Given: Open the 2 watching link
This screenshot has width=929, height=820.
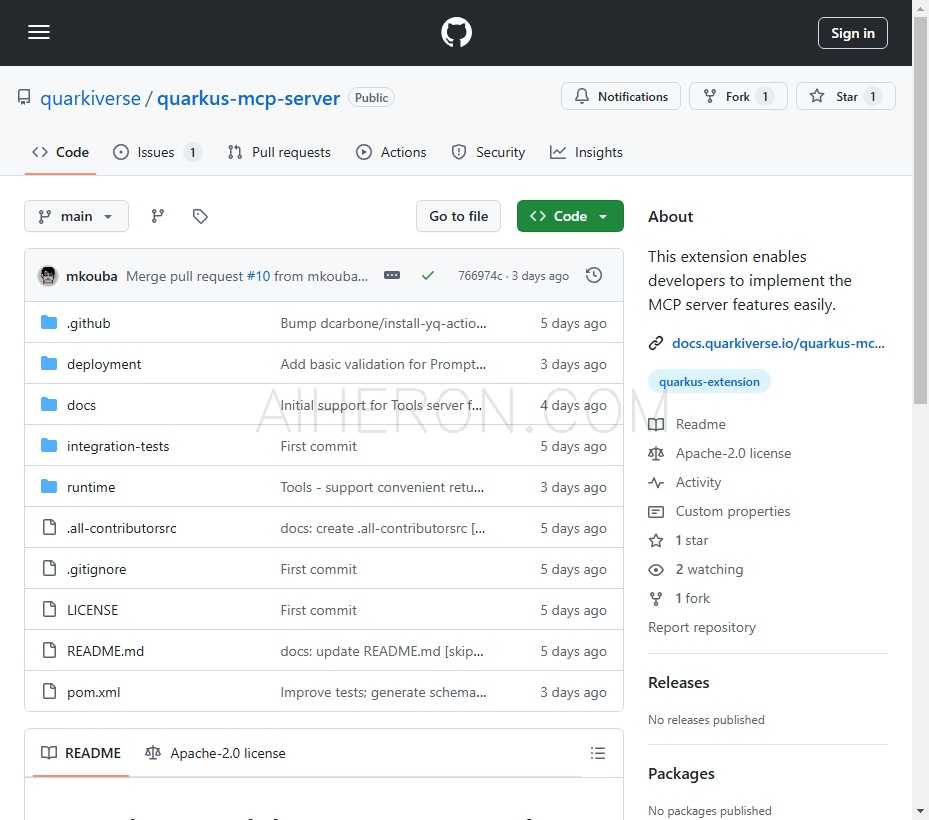Looking at the screenshot, I should coord(709,569).
